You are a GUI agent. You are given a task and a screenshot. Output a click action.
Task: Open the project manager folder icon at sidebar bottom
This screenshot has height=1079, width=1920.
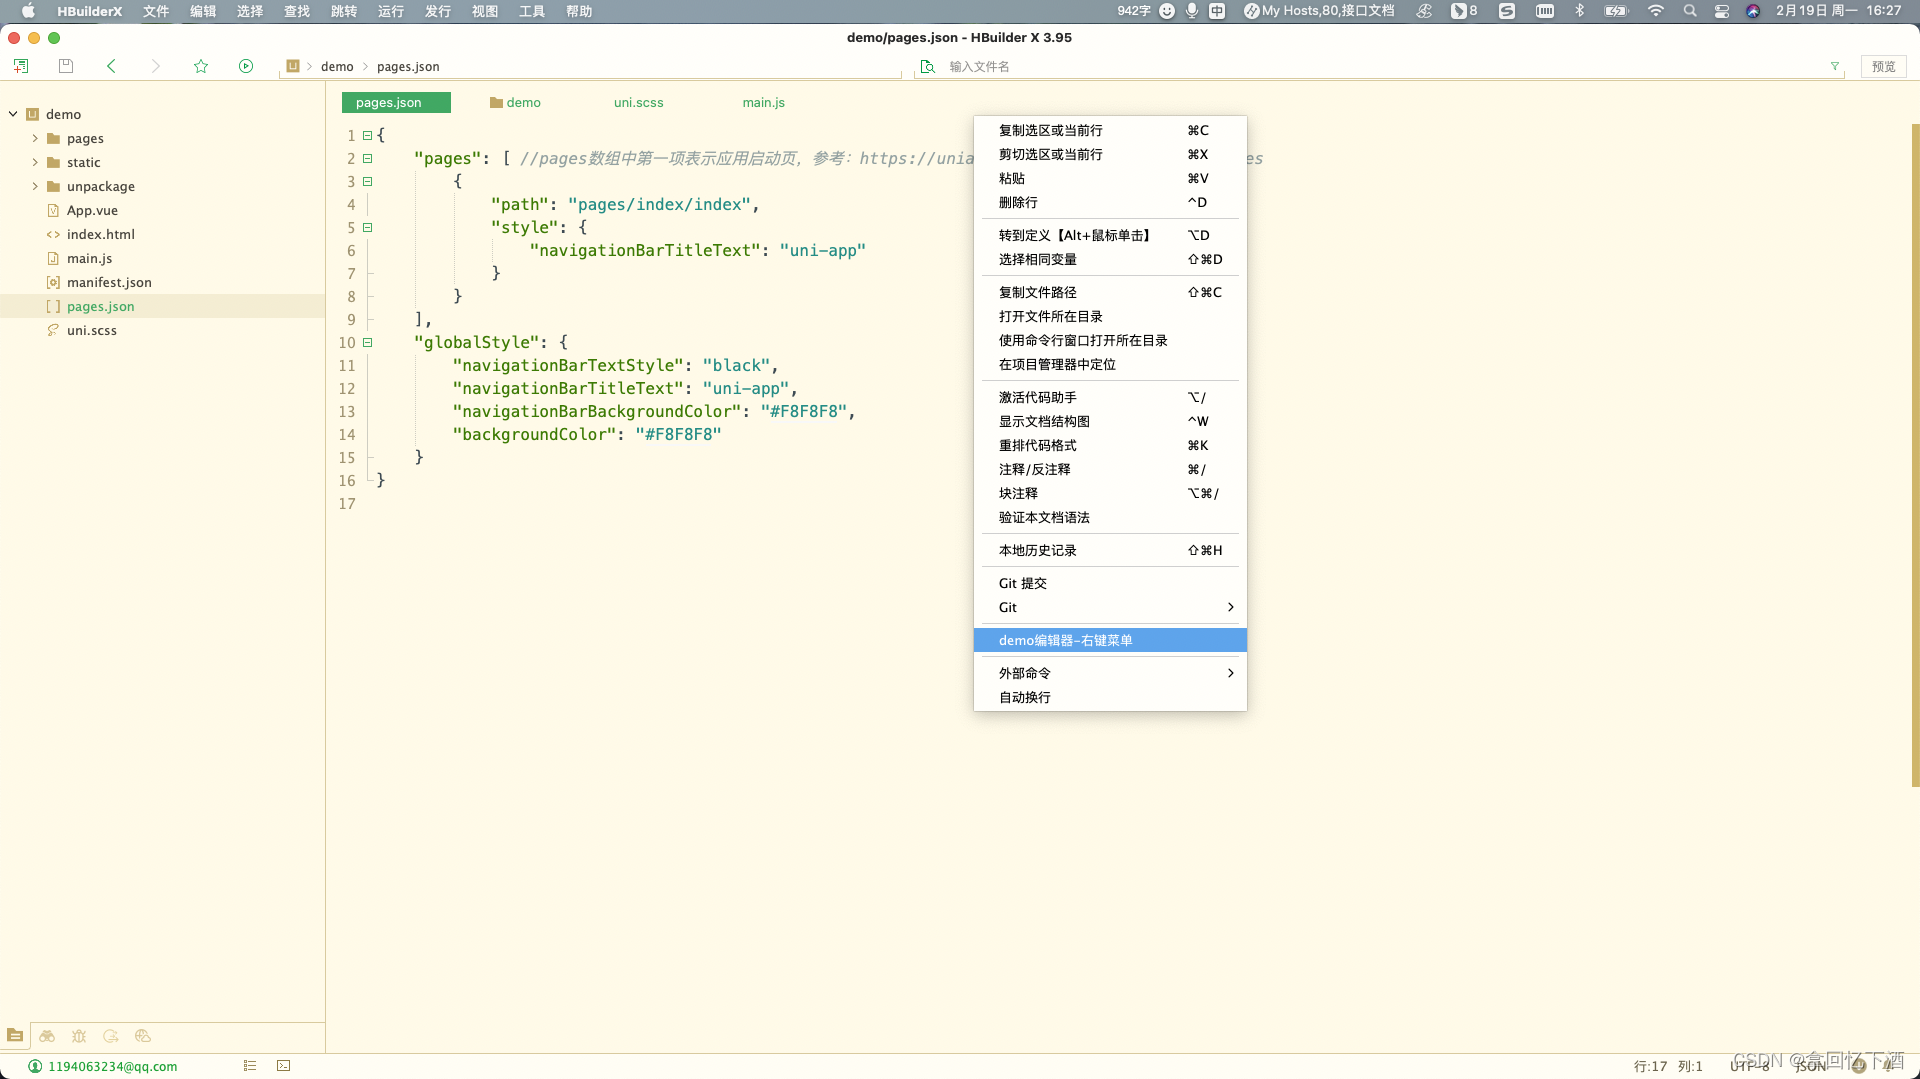pos(15,1036)
